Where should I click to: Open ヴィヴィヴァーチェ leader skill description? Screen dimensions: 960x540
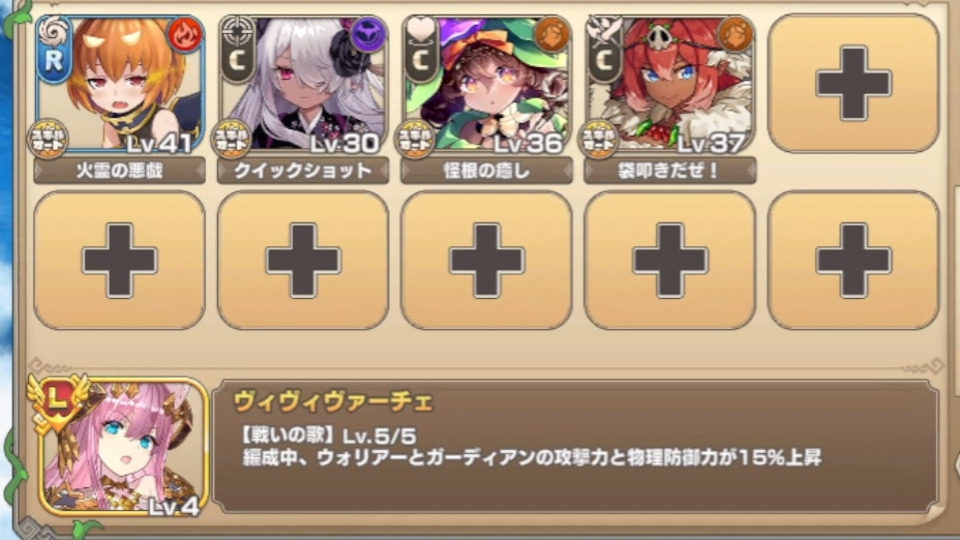click(x=576, y=447)
